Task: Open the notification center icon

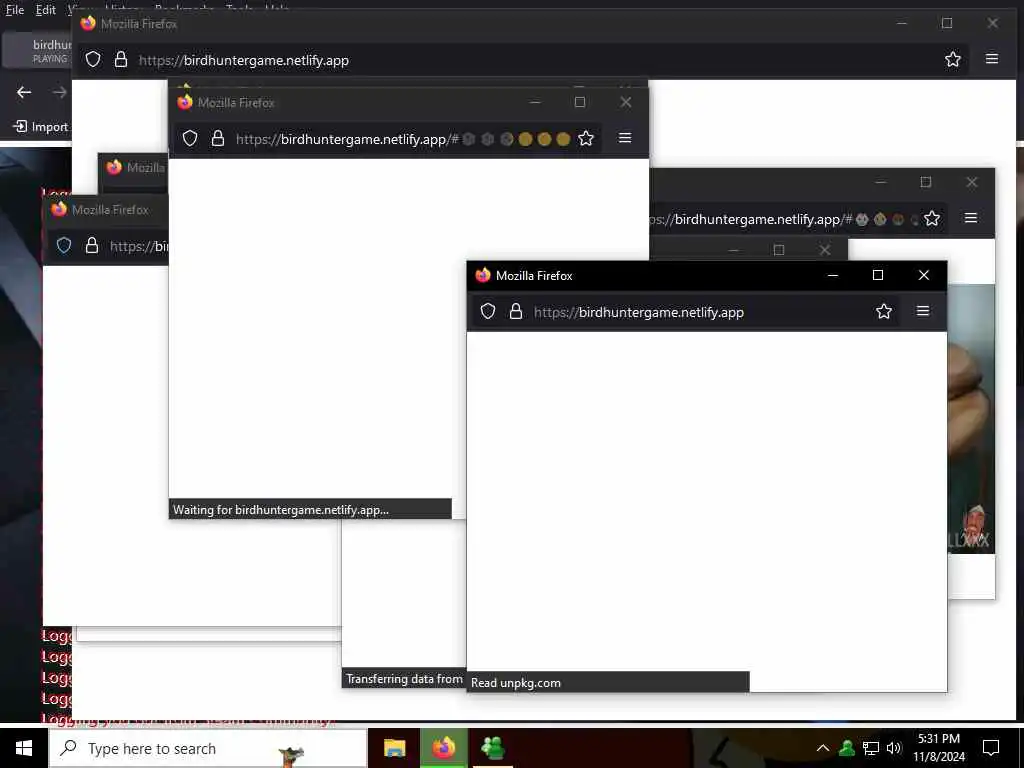Action: (991, 748)
